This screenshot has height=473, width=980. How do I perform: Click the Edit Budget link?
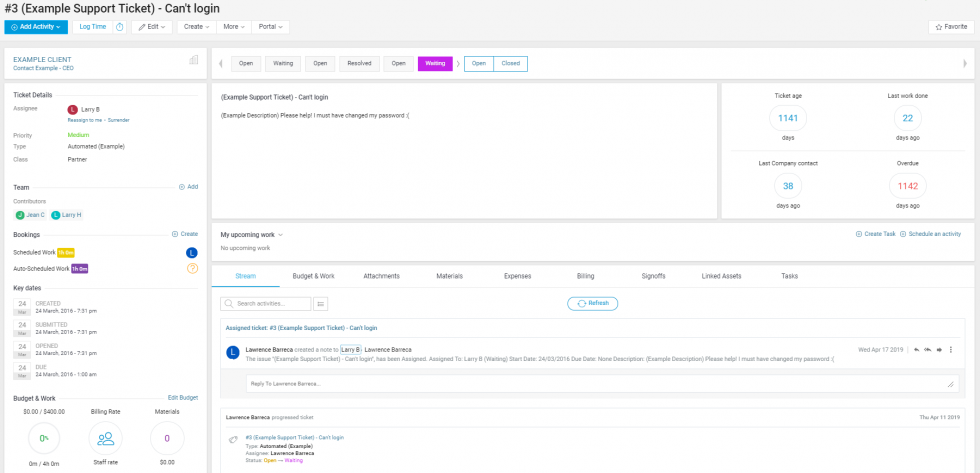click(183, 397)
